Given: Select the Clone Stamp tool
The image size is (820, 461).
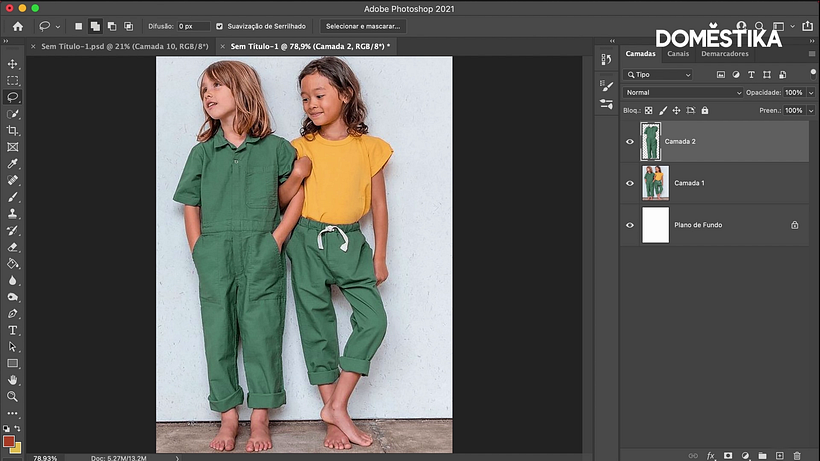Looking at the screenshot, I should [x=13, y=214].
